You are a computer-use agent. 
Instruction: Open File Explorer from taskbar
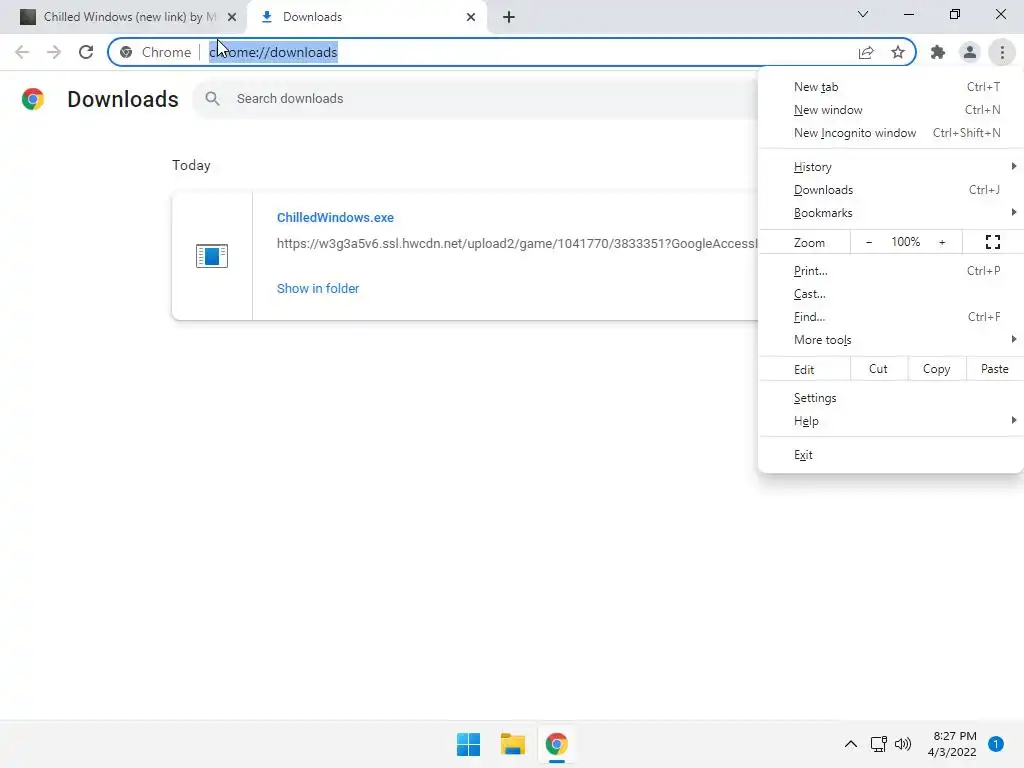tap(513, 744)
